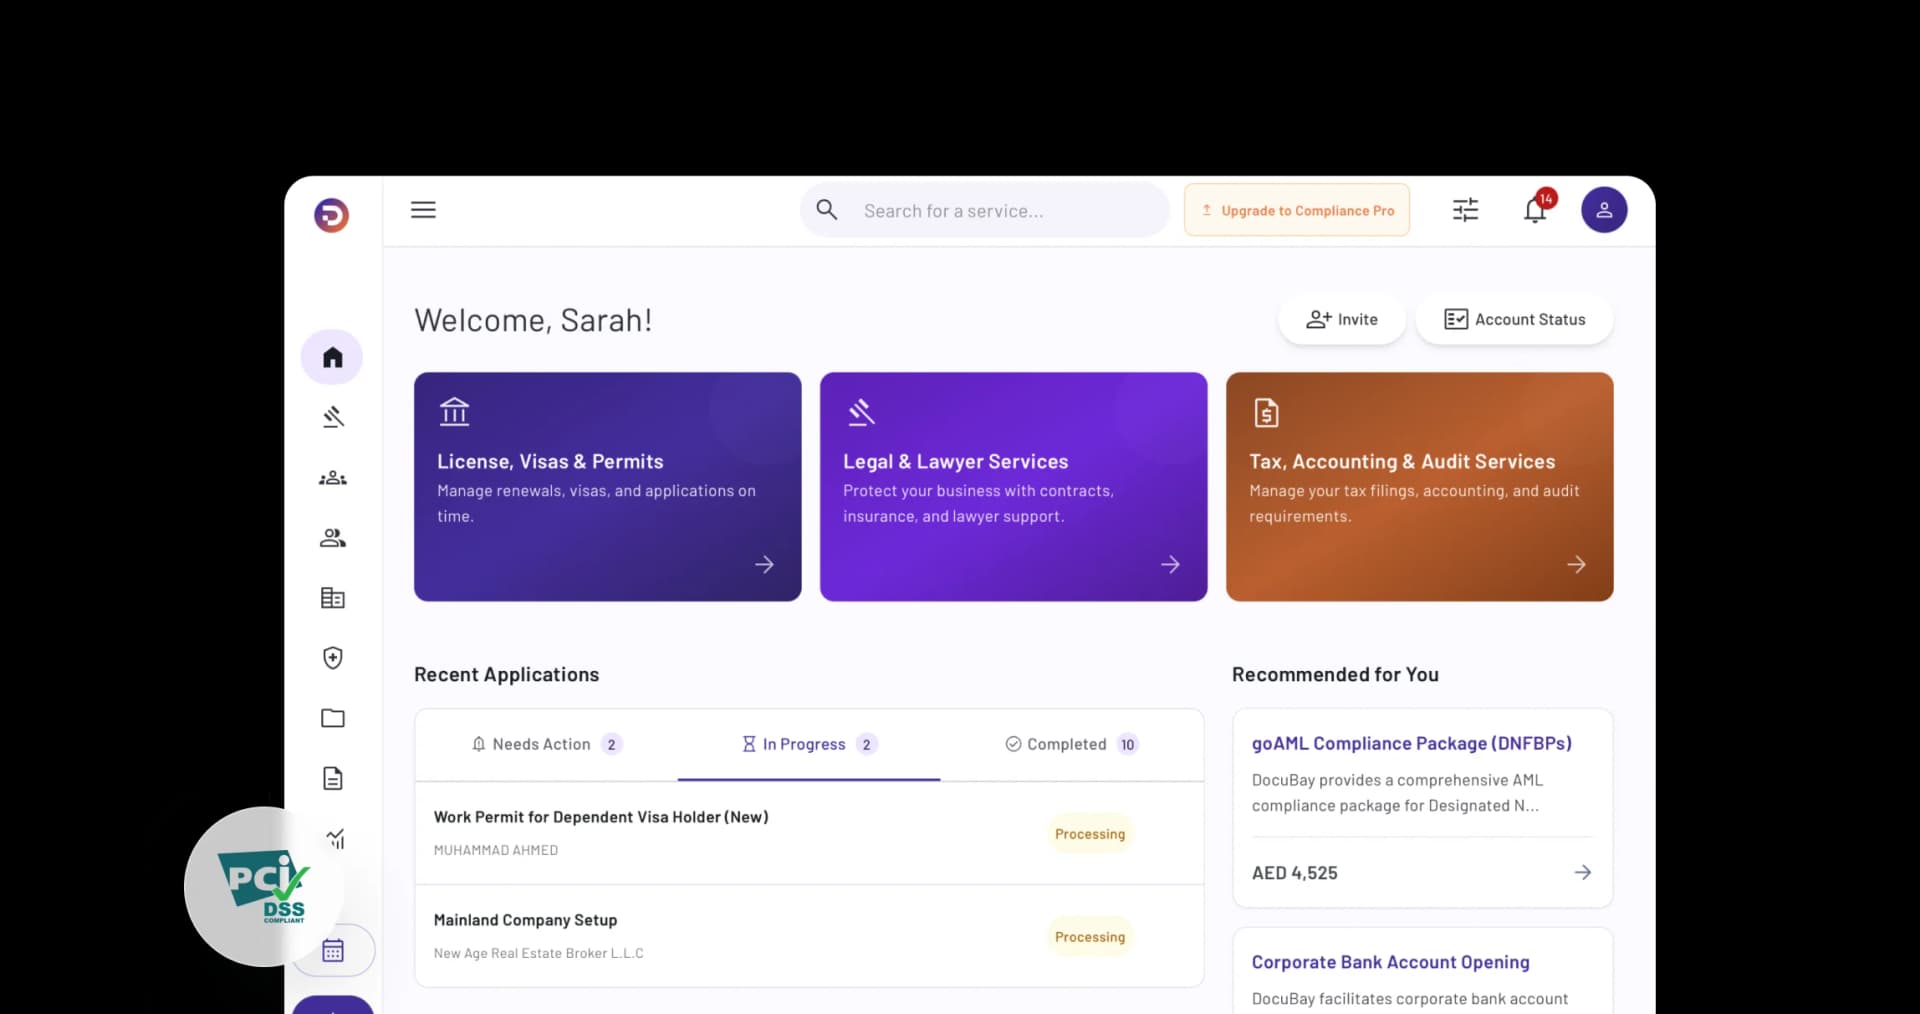
Task: Open the team groups sidebar icon
Action: 333,478
